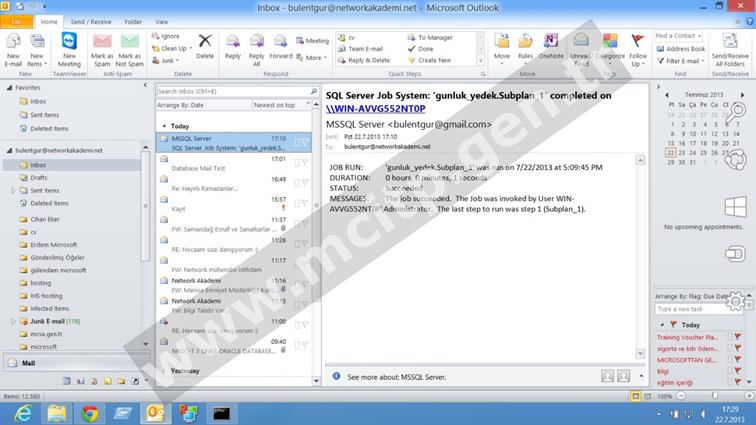
Task: Toggle category box on 17:01 message
Action: coord(297,163)
